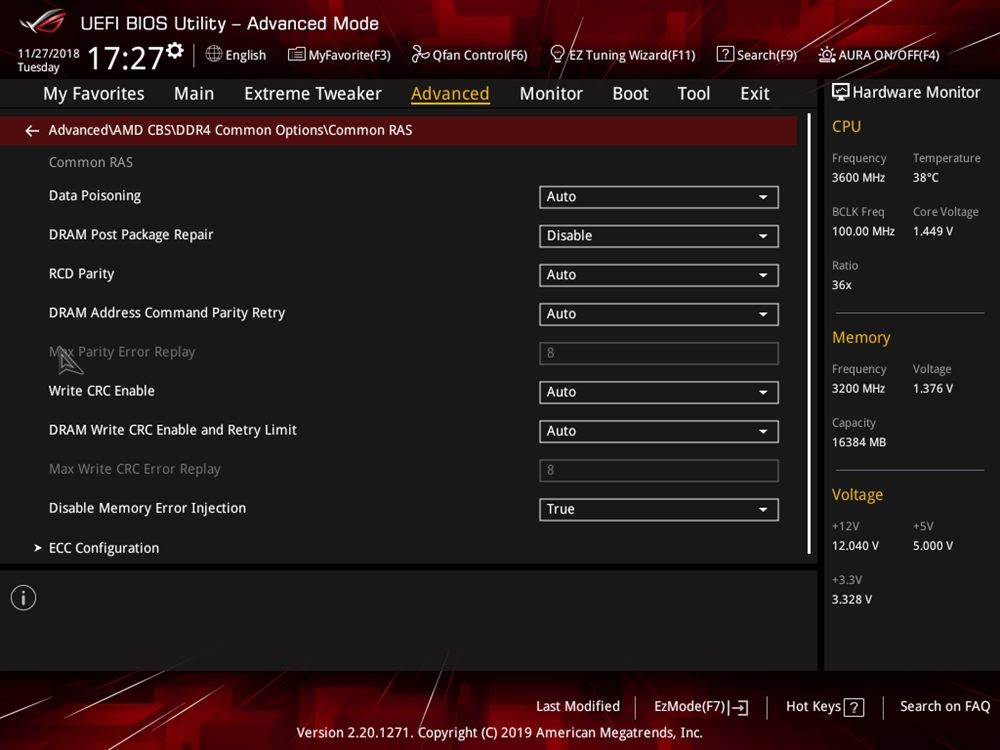Switch to Exit tab
Screen dimensions: 1000x750
(x=754, y=94)
